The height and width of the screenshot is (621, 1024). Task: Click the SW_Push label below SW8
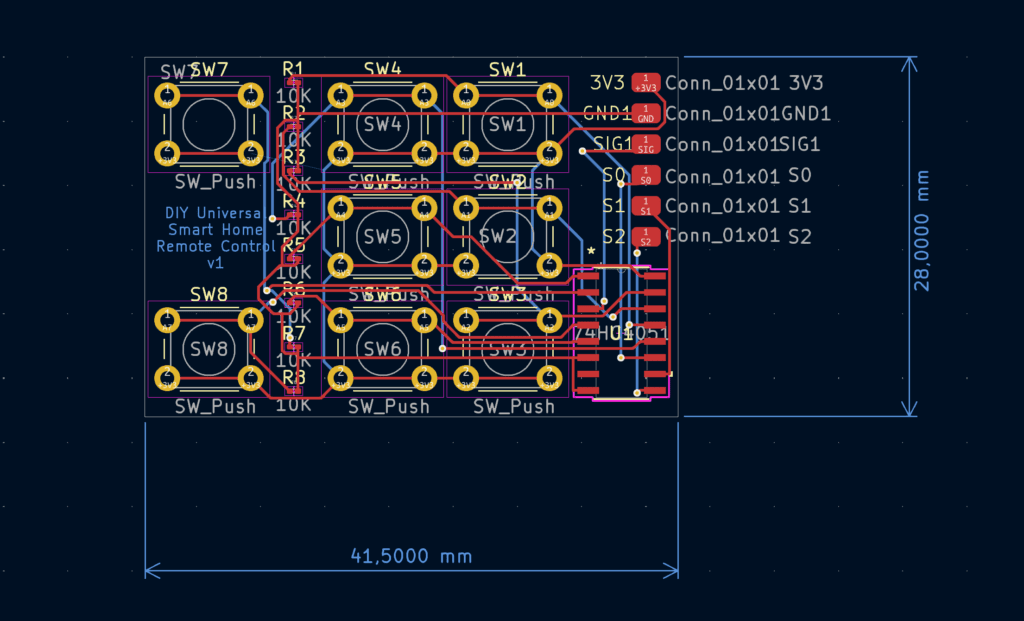tap(215, 407)
